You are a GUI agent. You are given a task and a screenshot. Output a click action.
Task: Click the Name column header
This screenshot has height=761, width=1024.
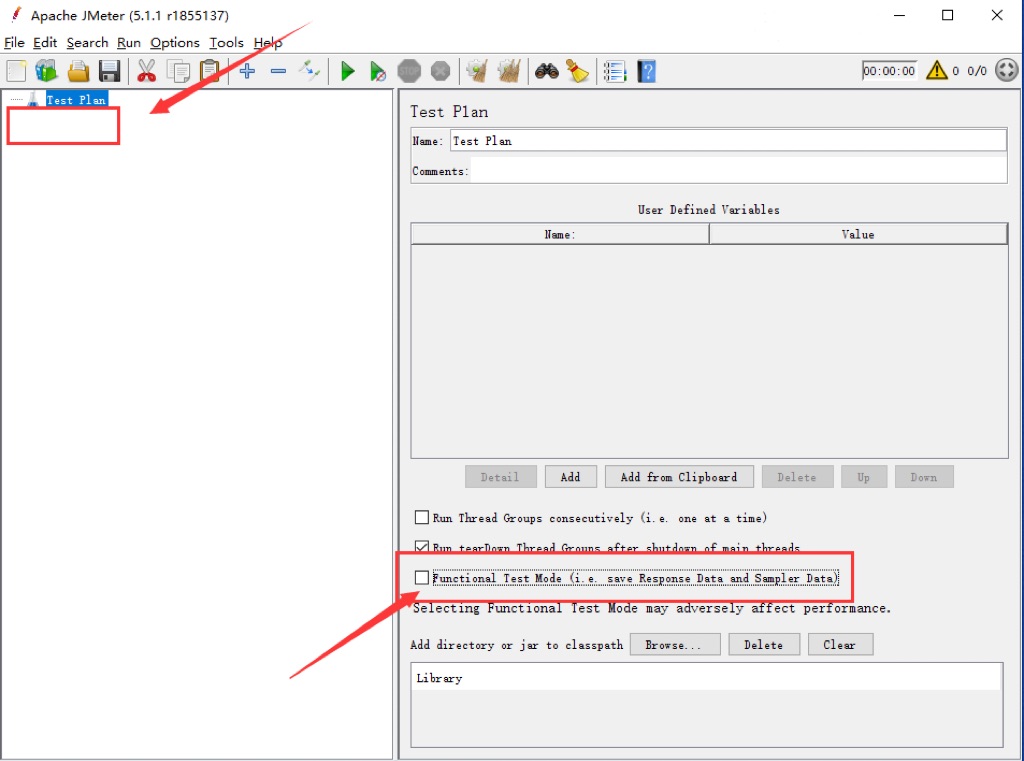[560, 234]
